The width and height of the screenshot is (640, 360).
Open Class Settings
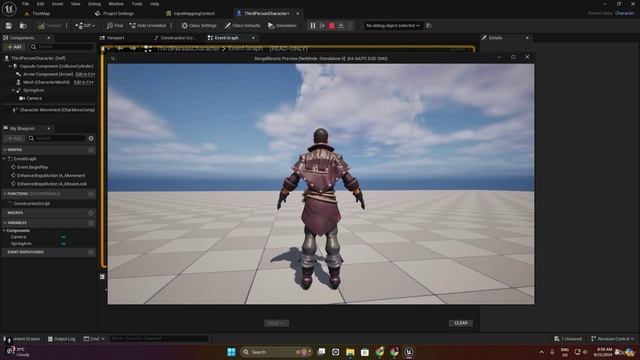[199, 26]
